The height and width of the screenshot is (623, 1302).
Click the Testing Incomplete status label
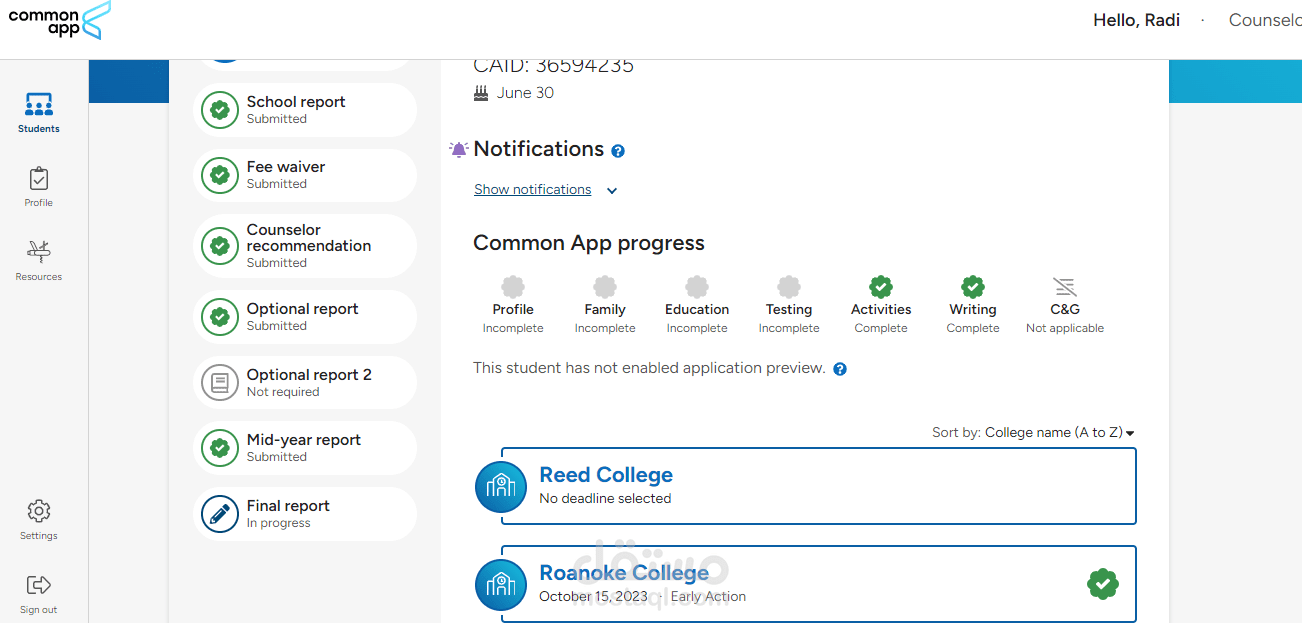tap(789, 329)
